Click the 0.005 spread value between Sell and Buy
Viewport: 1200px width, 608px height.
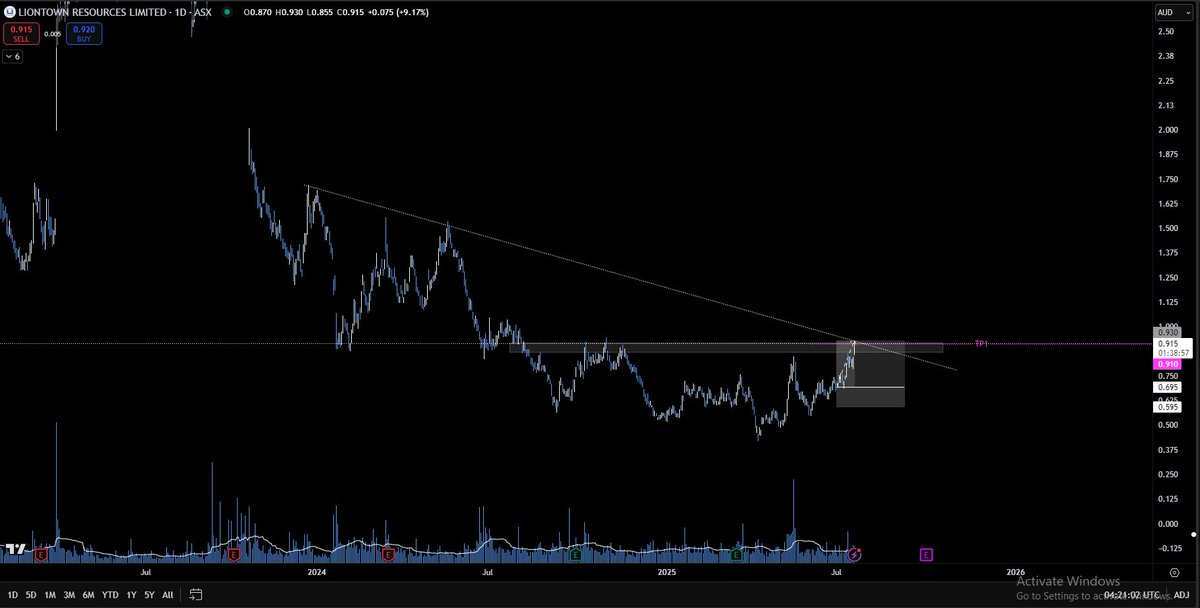click(52, 34)
